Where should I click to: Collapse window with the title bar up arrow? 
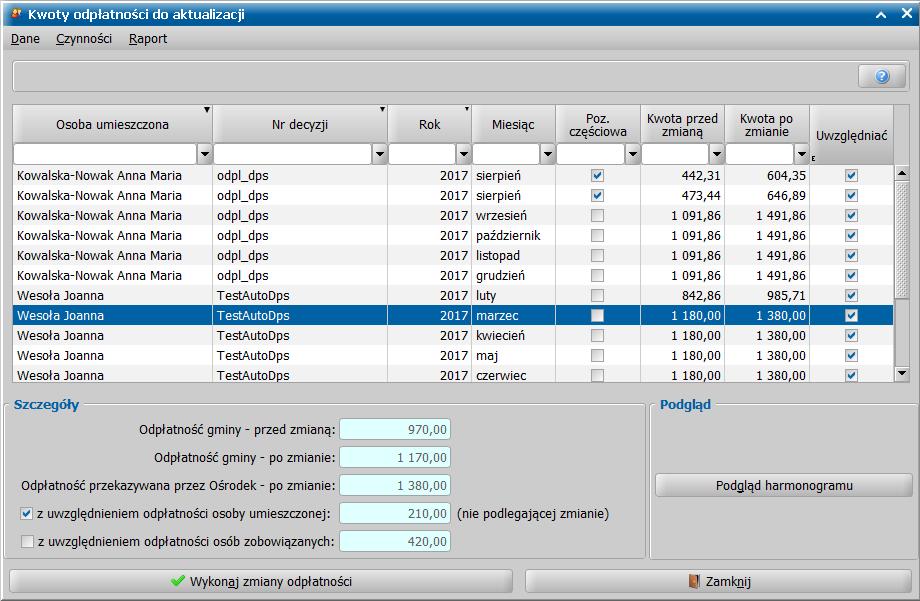point(881,14)
